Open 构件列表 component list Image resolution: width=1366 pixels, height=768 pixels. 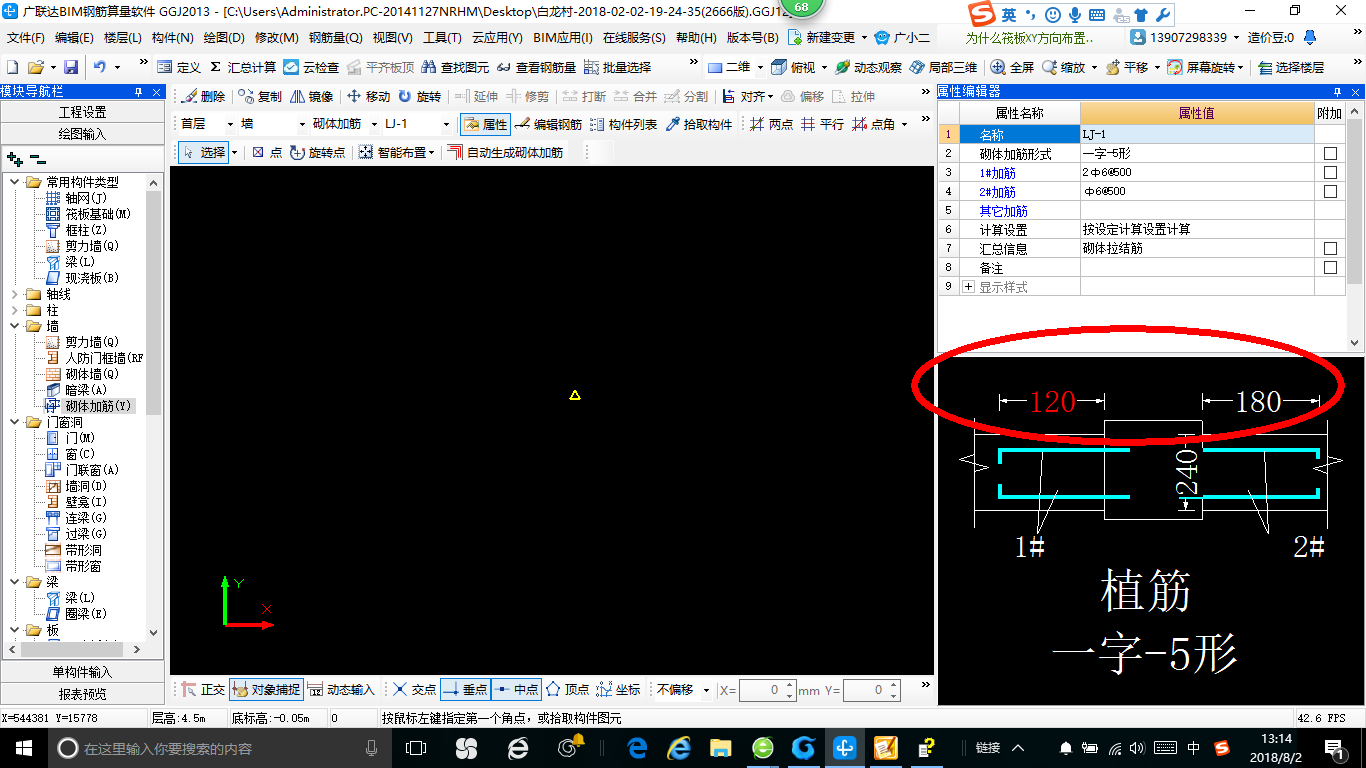pos(624,124)
